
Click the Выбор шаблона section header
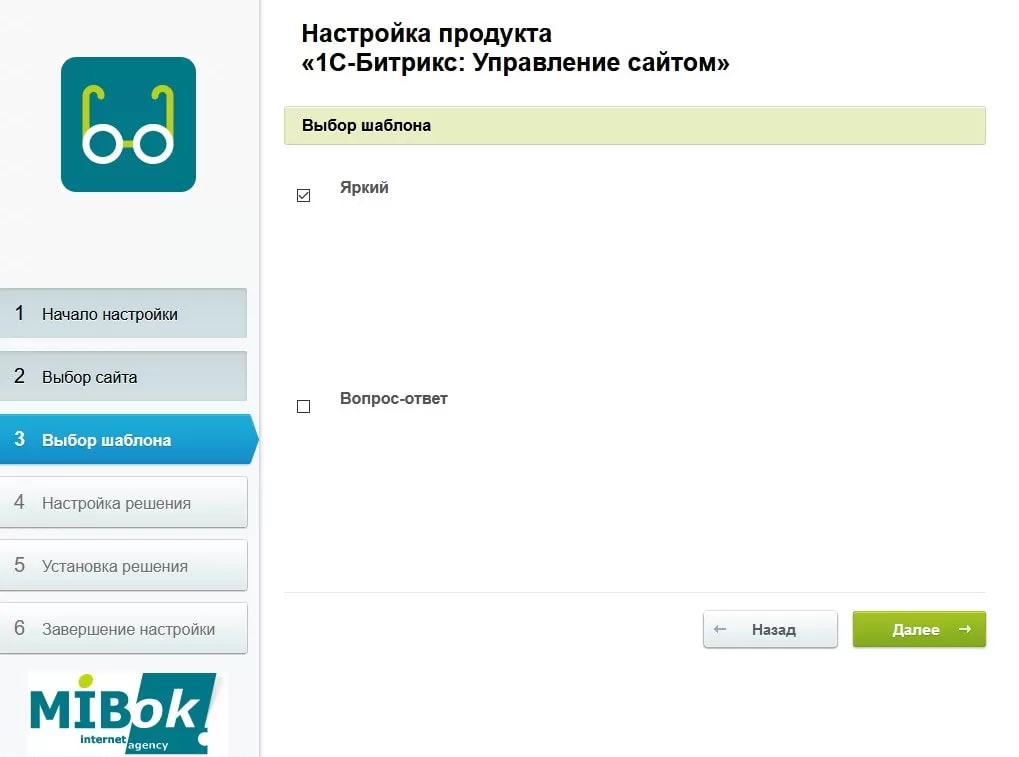pyautogui.click(x=635, y=125)
